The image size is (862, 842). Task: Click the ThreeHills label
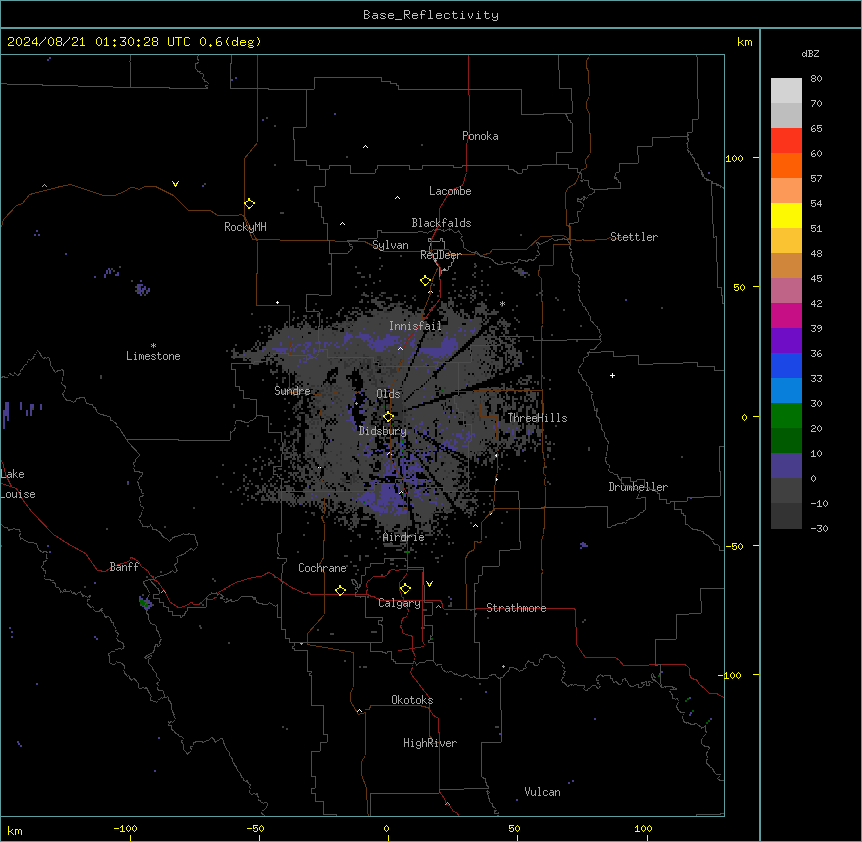tap(537, 418)
